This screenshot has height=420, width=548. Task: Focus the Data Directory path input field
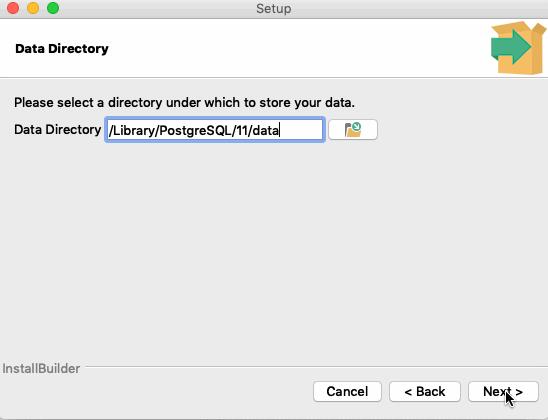pos(215,130)
